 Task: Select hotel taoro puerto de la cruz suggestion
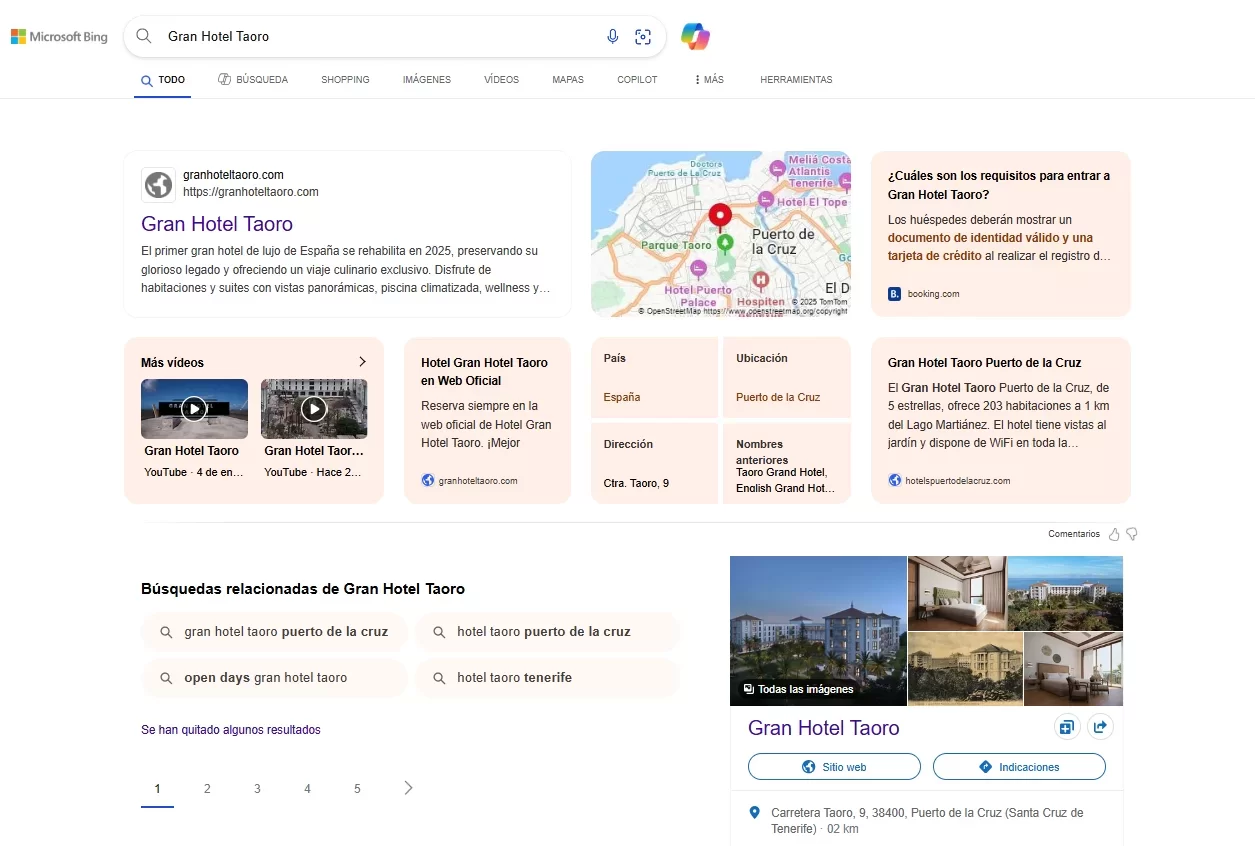pyautogui.click(x=547, y=632)
